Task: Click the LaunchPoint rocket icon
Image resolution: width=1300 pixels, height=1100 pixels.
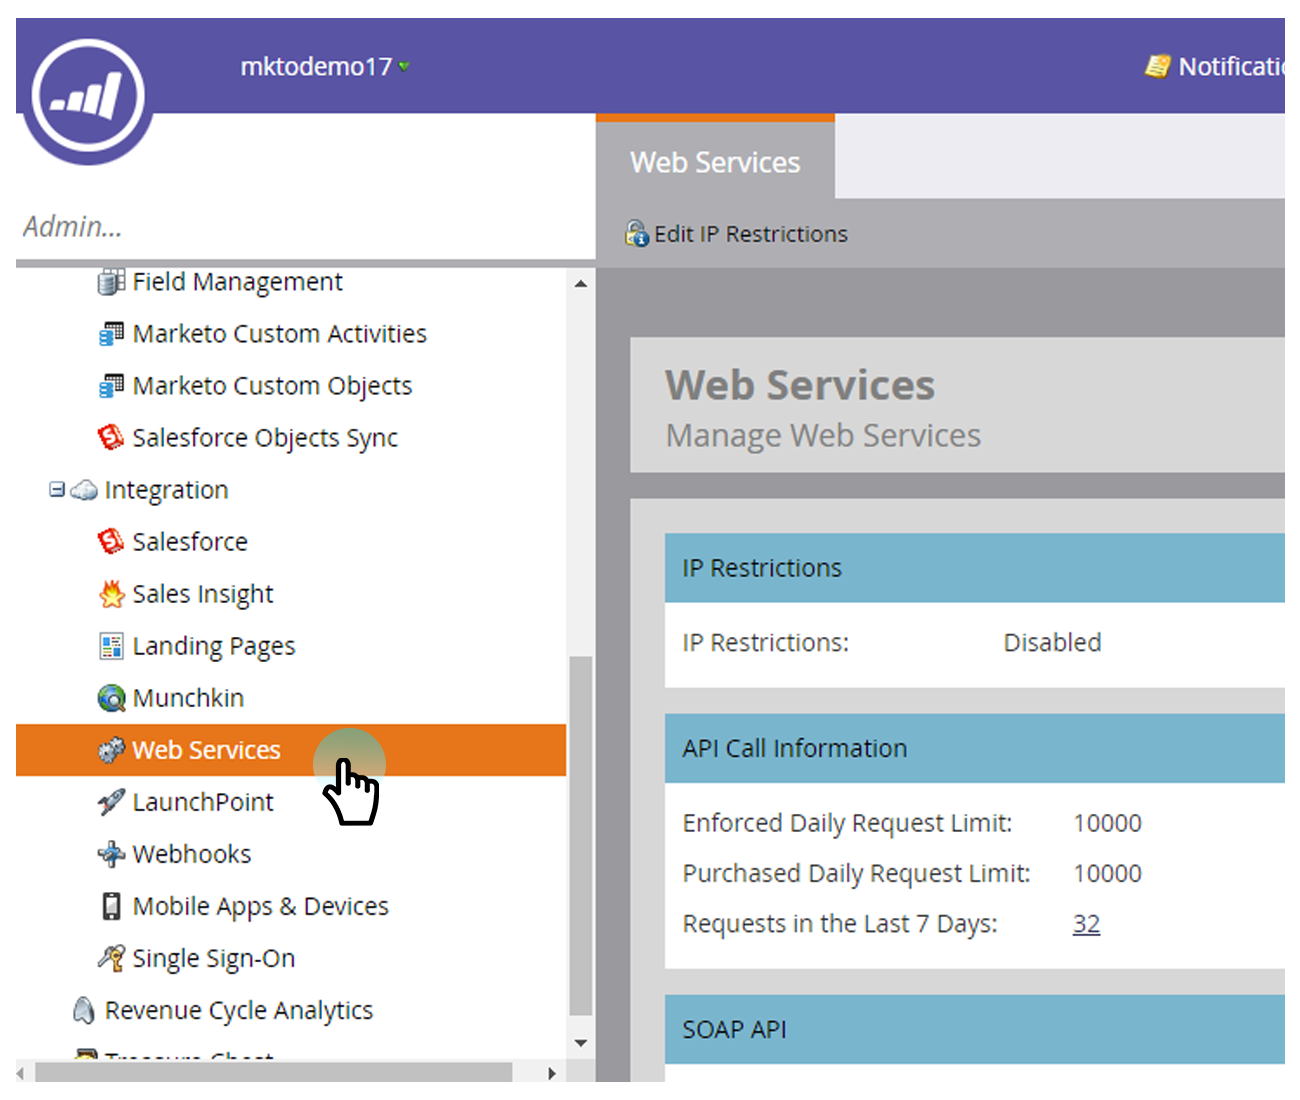Action: (x=111, y=802)
